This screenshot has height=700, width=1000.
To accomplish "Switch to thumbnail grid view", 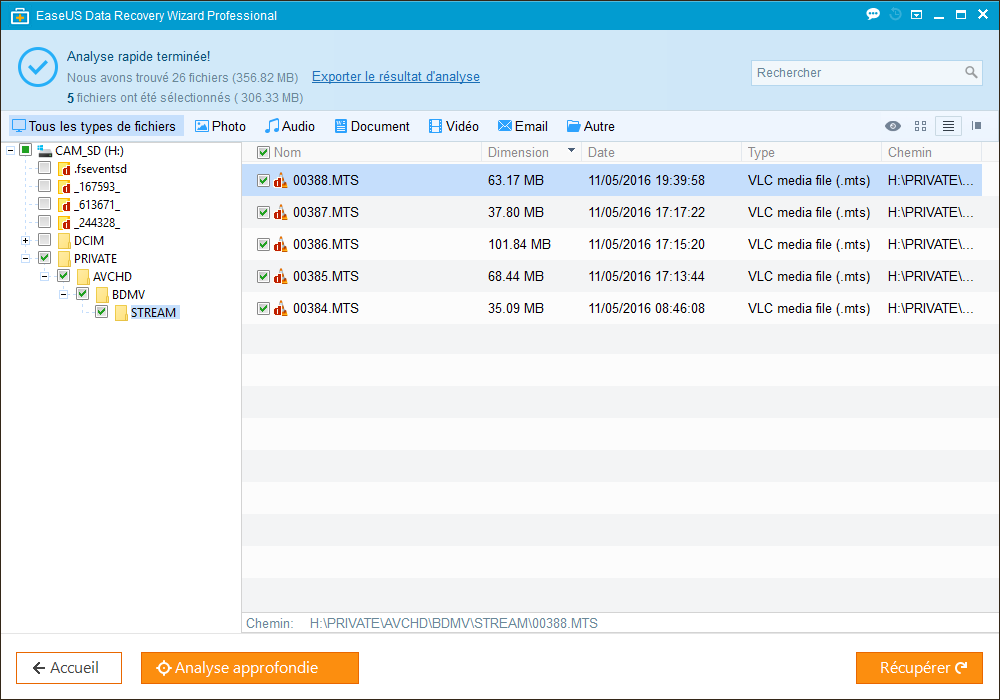I will (x=921, y=126).
